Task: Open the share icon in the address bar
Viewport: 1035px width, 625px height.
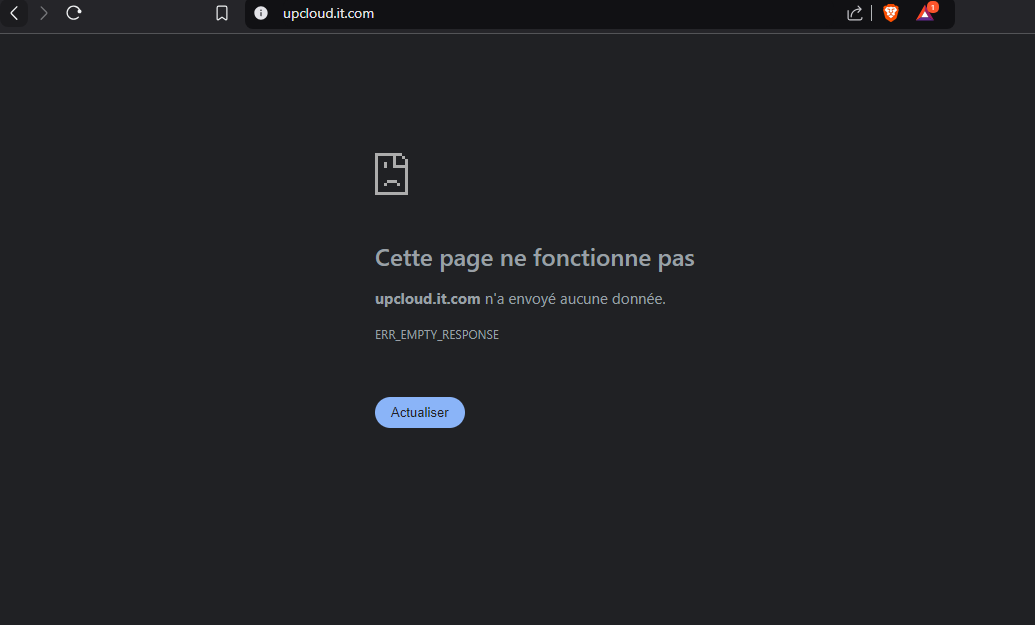Action: [x=854, y=13]
